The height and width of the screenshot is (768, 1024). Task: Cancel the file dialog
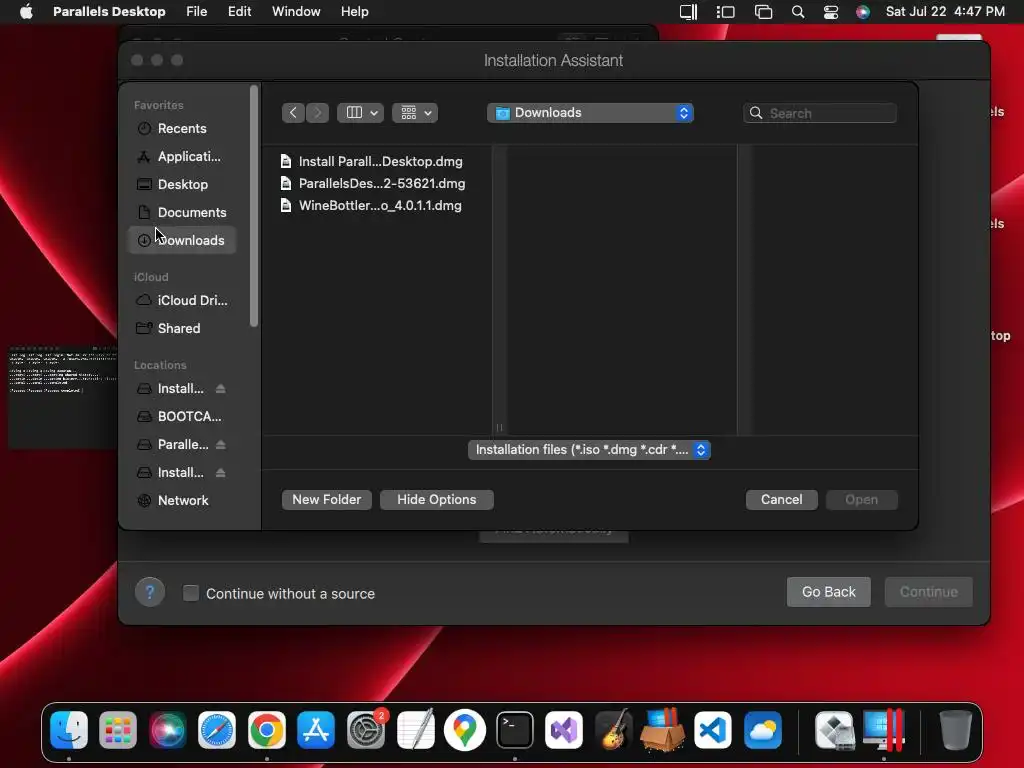coord(782,500)
